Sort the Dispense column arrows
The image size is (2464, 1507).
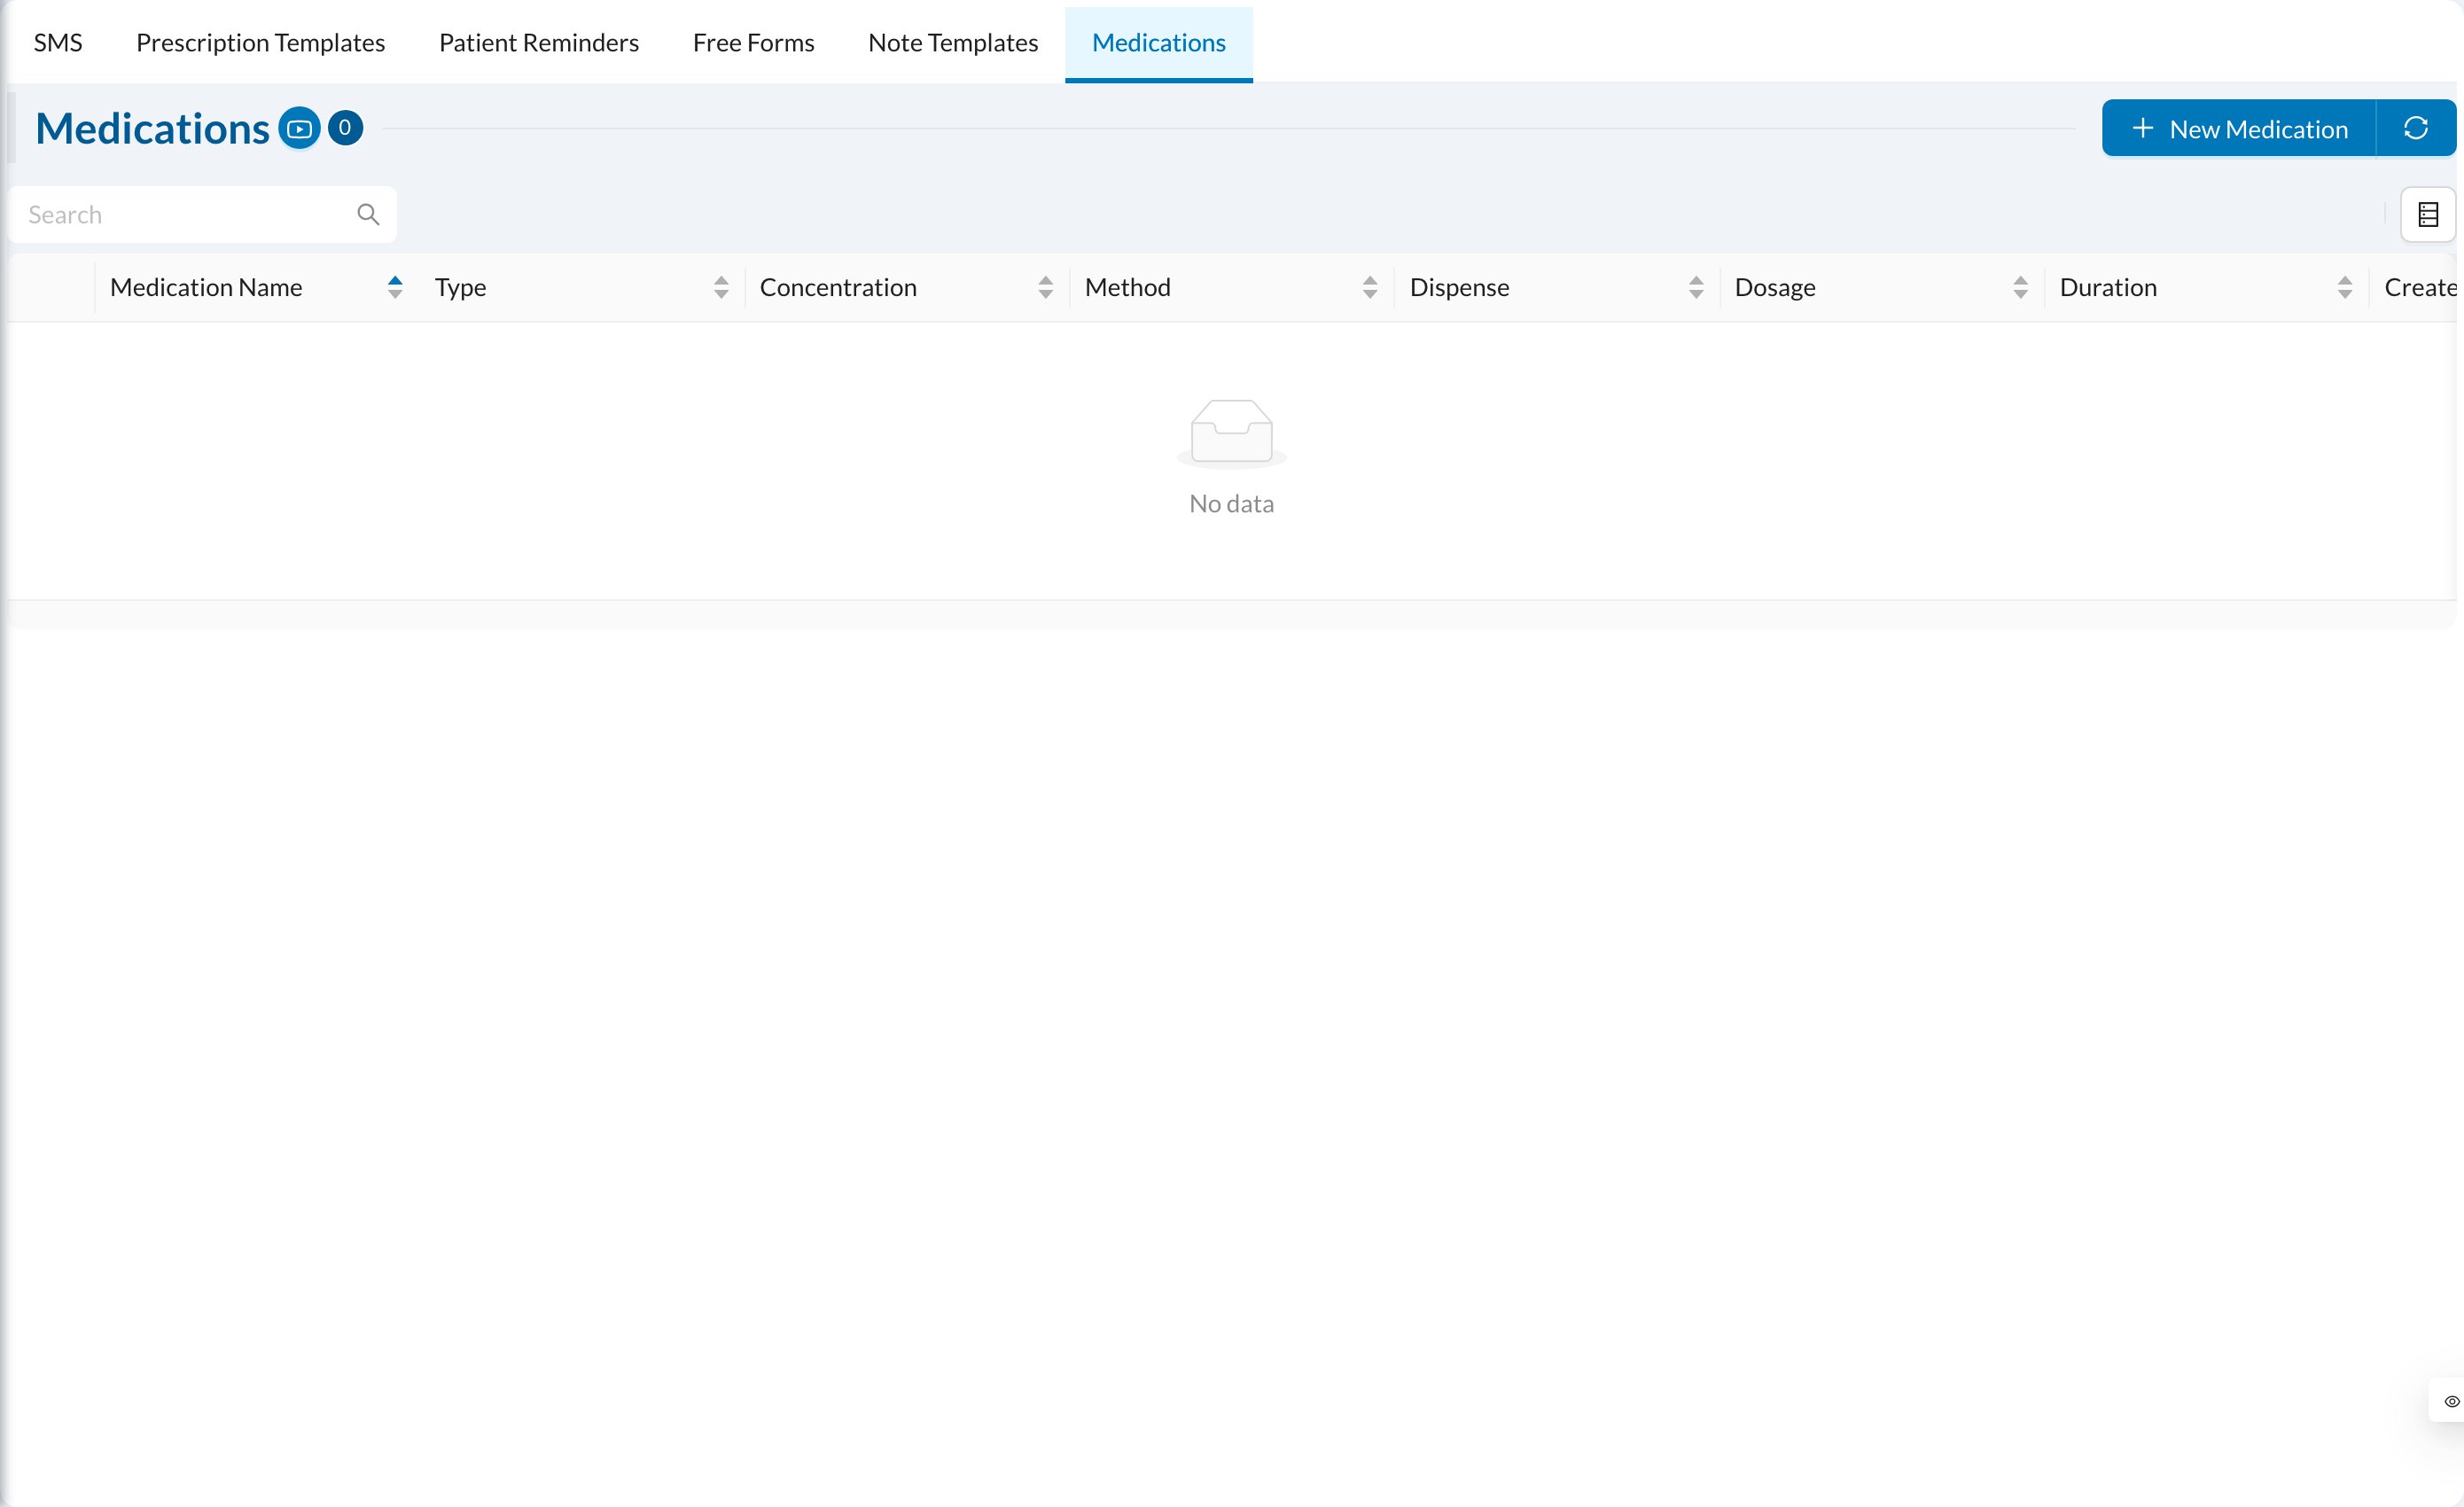pos(1696,287)
